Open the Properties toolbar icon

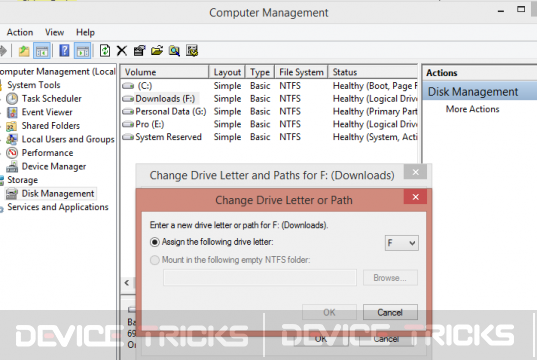point(139,51)
